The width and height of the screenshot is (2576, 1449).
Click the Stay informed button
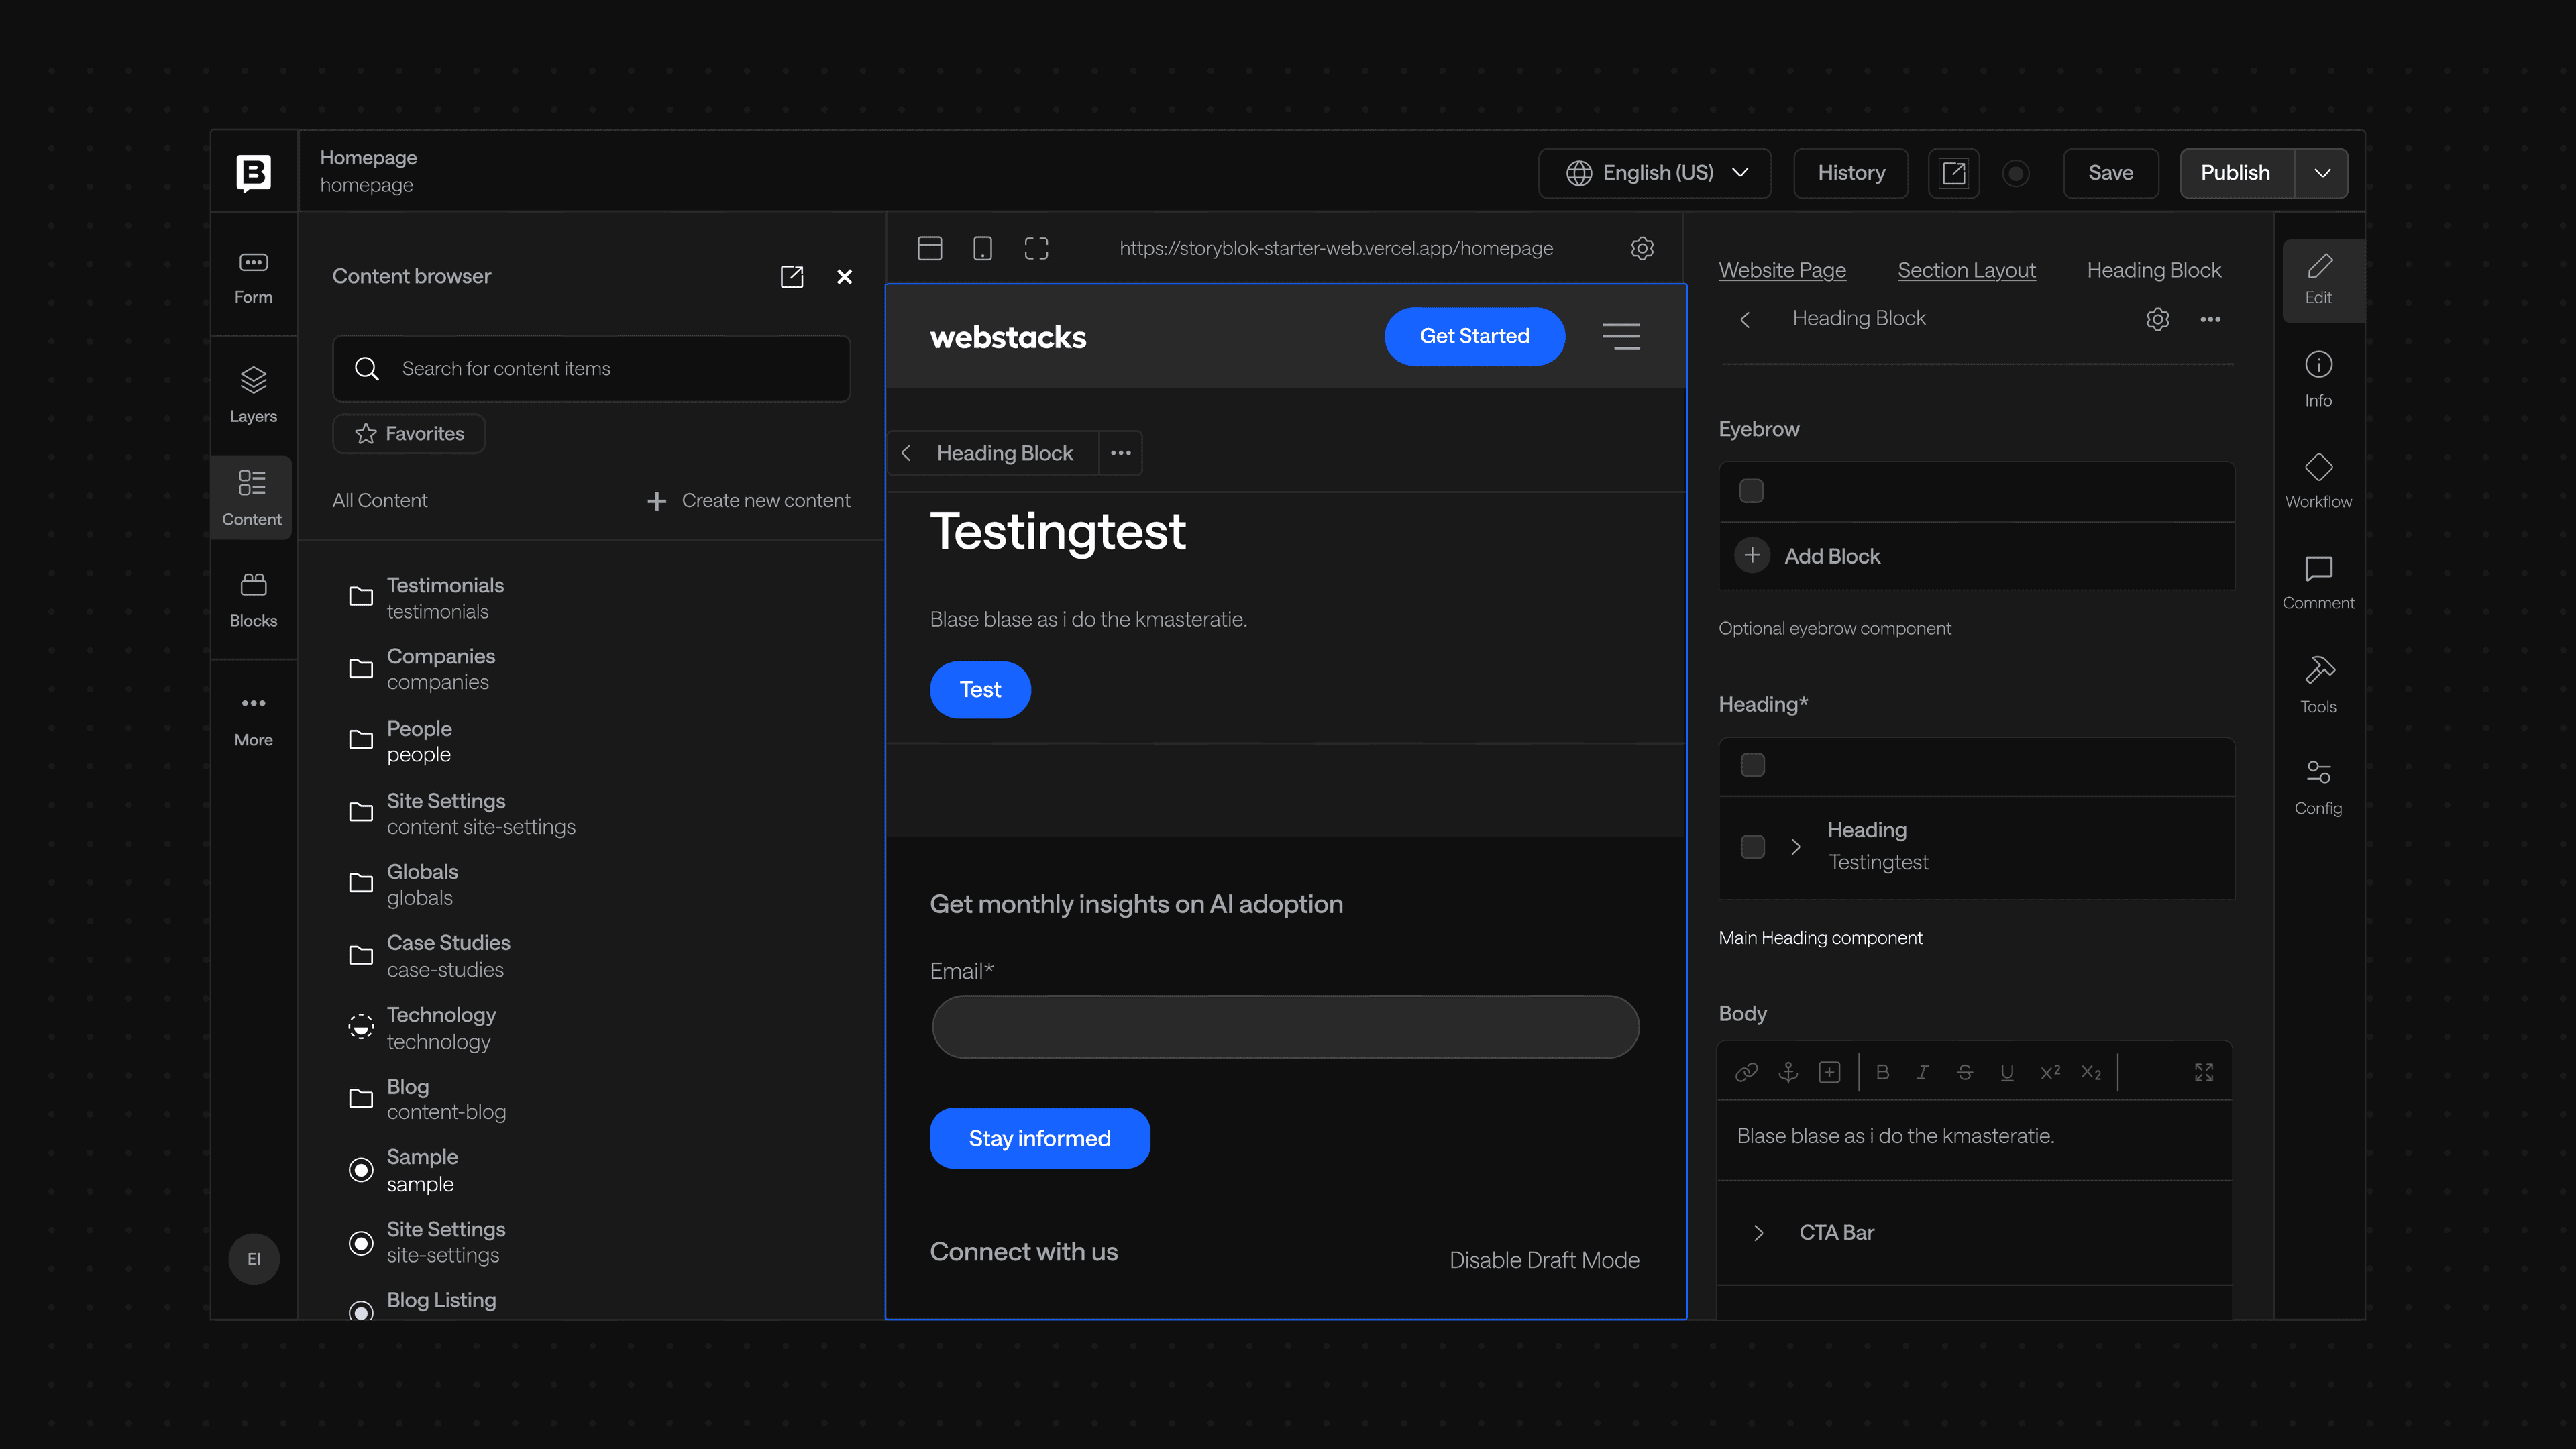pos(1039,1138)
